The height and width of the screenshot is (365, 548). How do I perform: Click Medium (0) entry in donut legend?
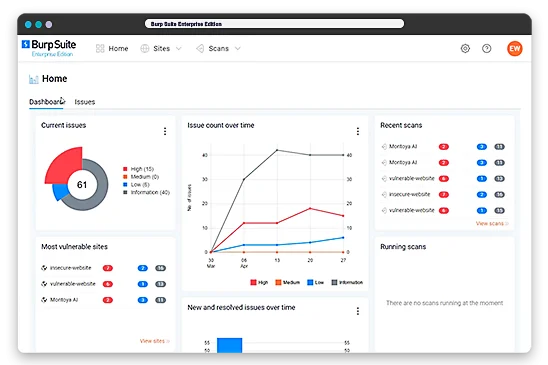click(x=141, y=177)
